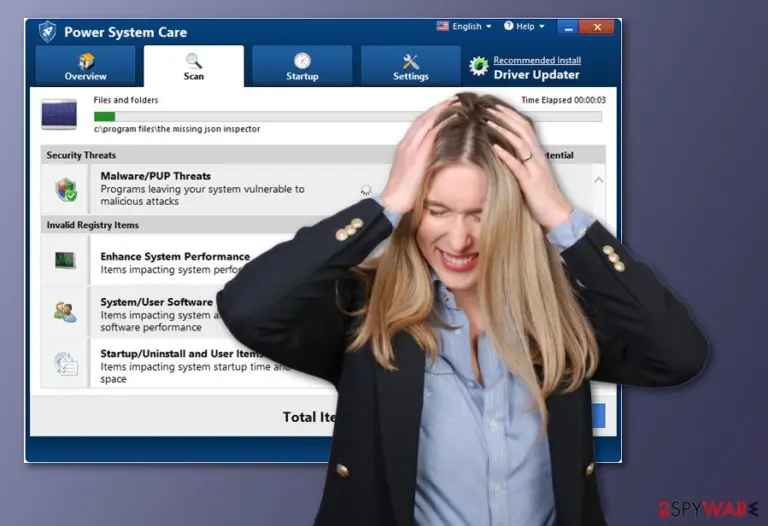Open the Settings tab

click(410, 66)
